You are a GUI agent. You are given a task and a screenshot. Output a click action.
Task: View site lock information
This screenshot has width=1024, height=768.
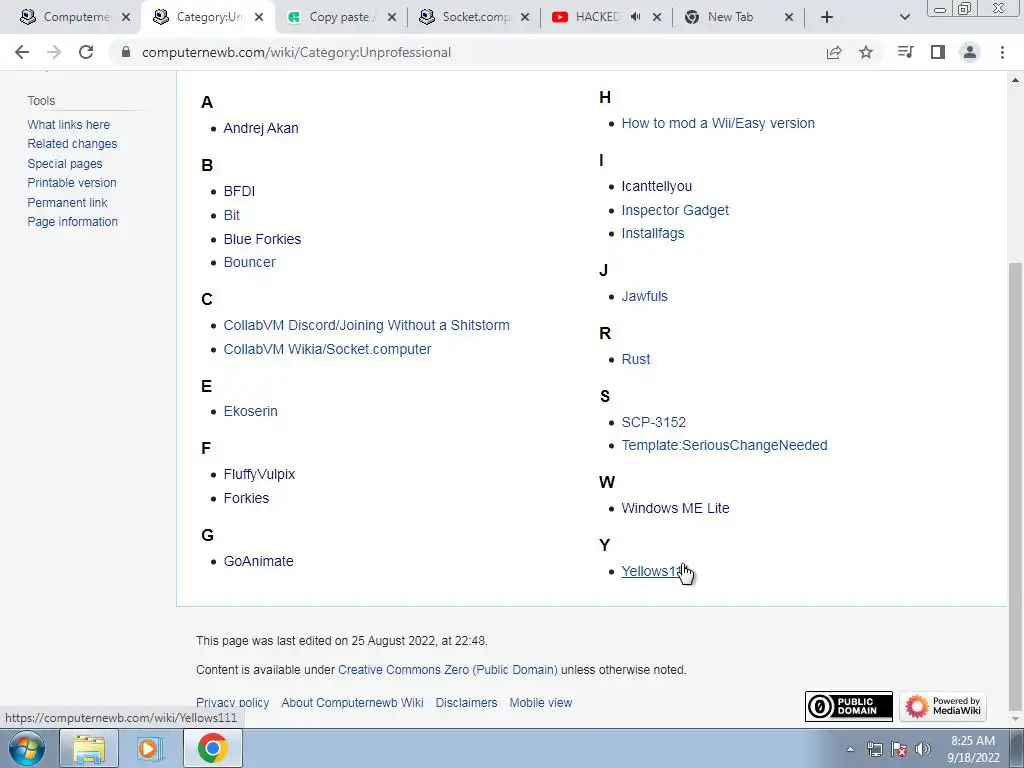click(x=125, y=52)
